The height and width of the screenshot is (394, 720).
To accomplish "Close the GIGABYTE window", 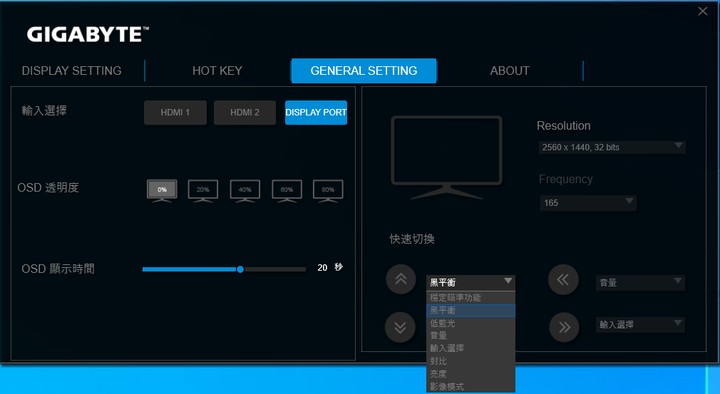I will 703,11.
